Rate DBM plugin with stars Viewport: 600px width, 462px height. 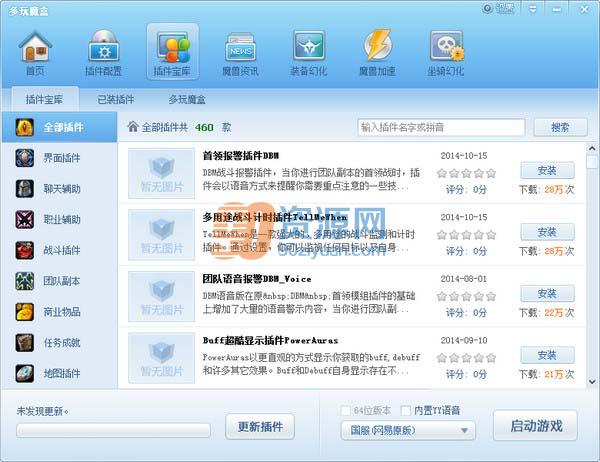[x=466, y=173]
